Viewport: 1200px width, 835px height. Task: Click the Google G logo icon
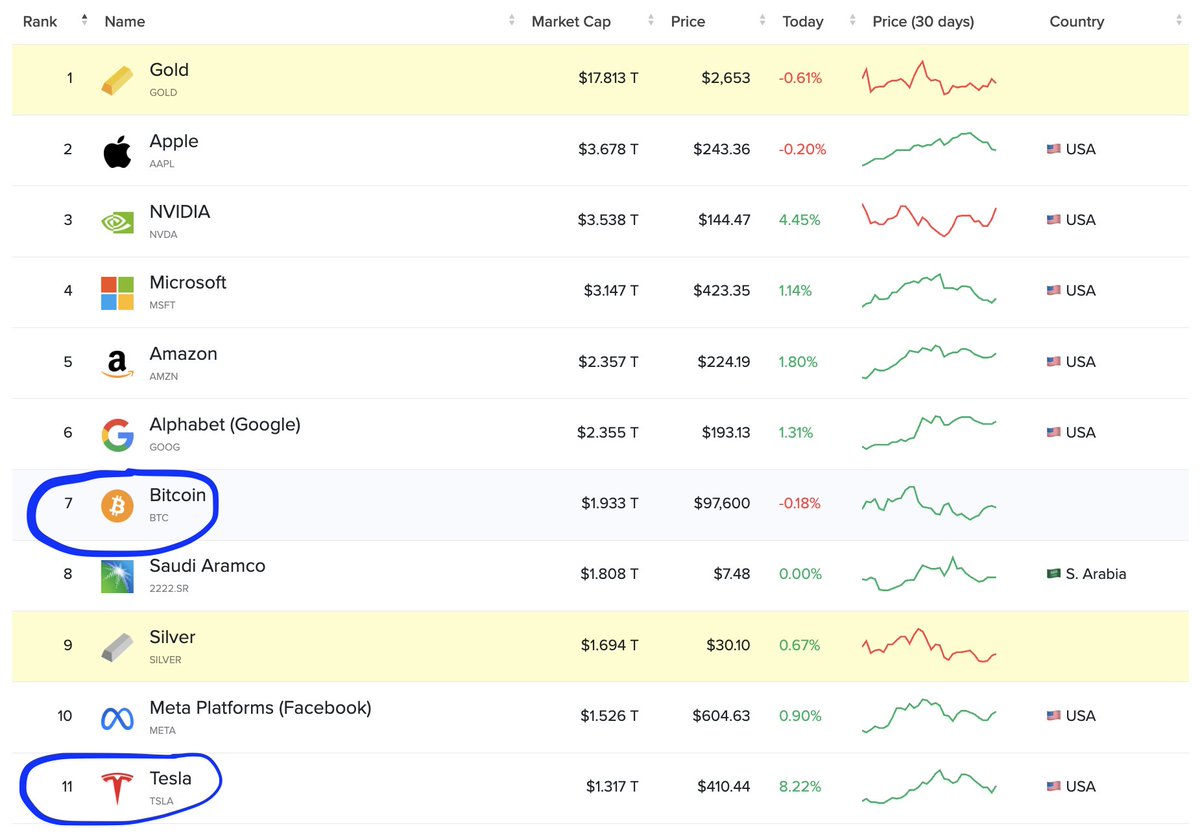[x=117, y=434]
